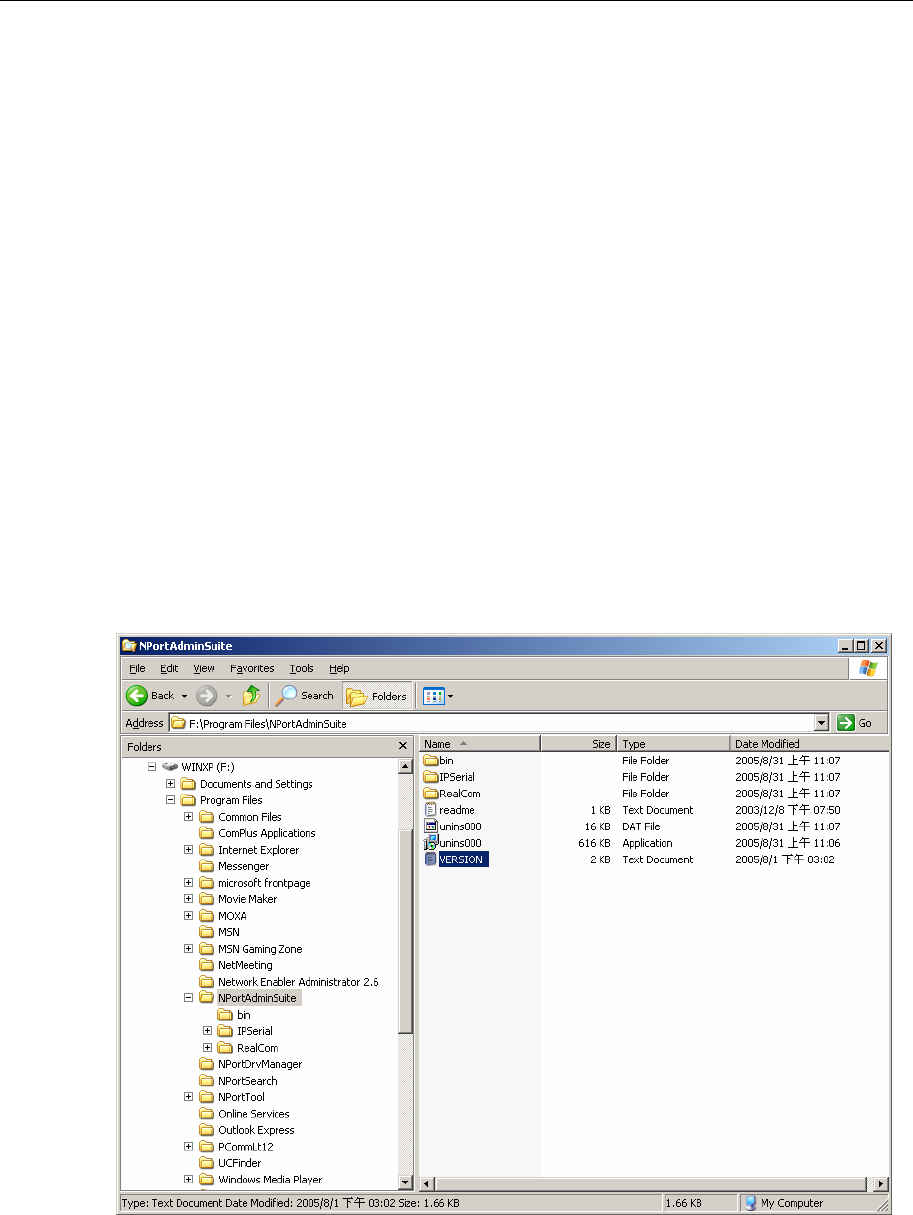
Task: Select the MSN folder in tree
Action: (x=219, y=932)
